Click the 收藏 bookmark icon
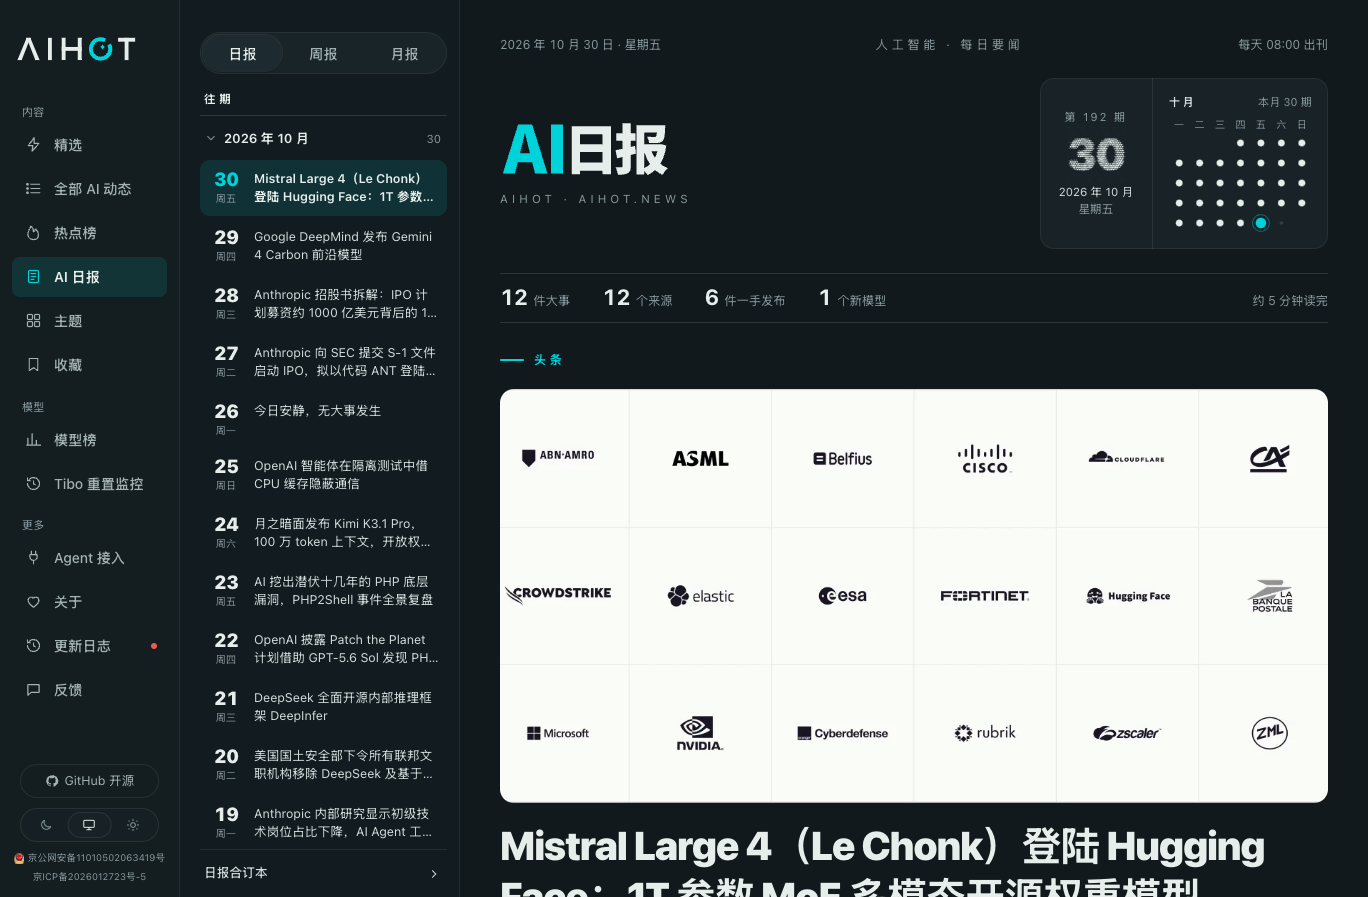 [33, 365]
